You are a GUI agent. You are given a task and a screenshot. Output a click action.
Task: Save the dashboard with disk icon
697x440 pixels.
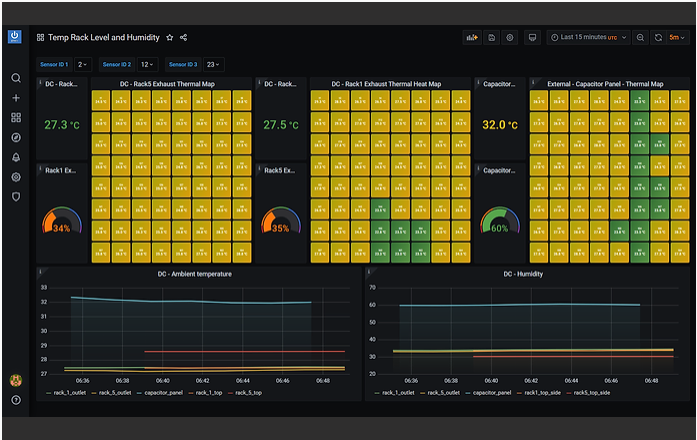point(492,38)
